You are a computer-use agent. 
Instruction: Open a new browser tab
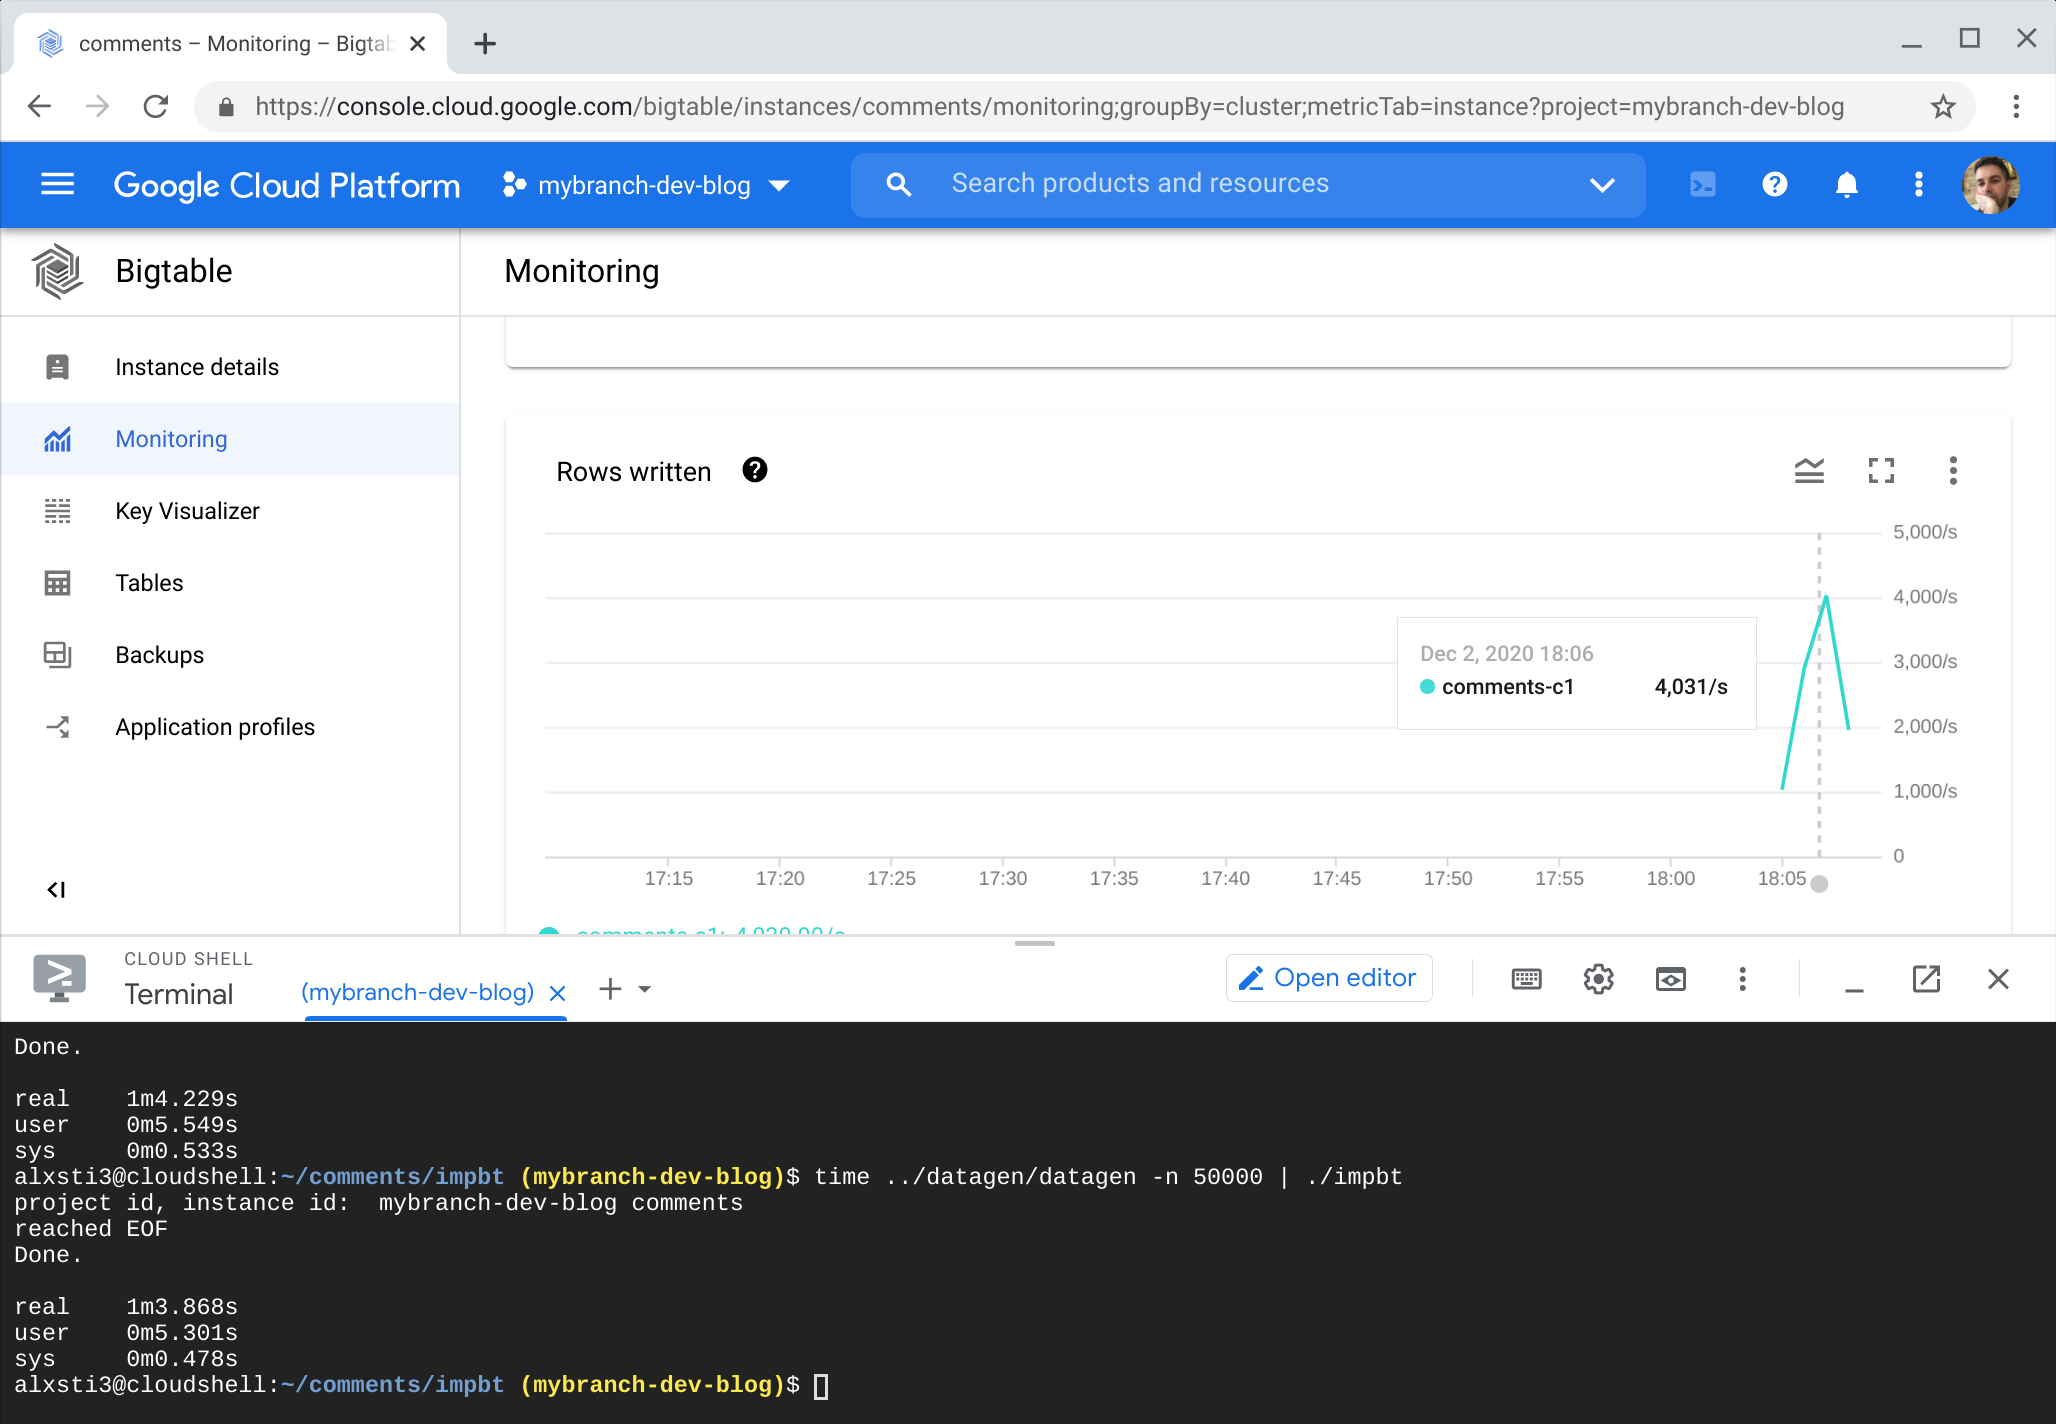tap(485, 44)
